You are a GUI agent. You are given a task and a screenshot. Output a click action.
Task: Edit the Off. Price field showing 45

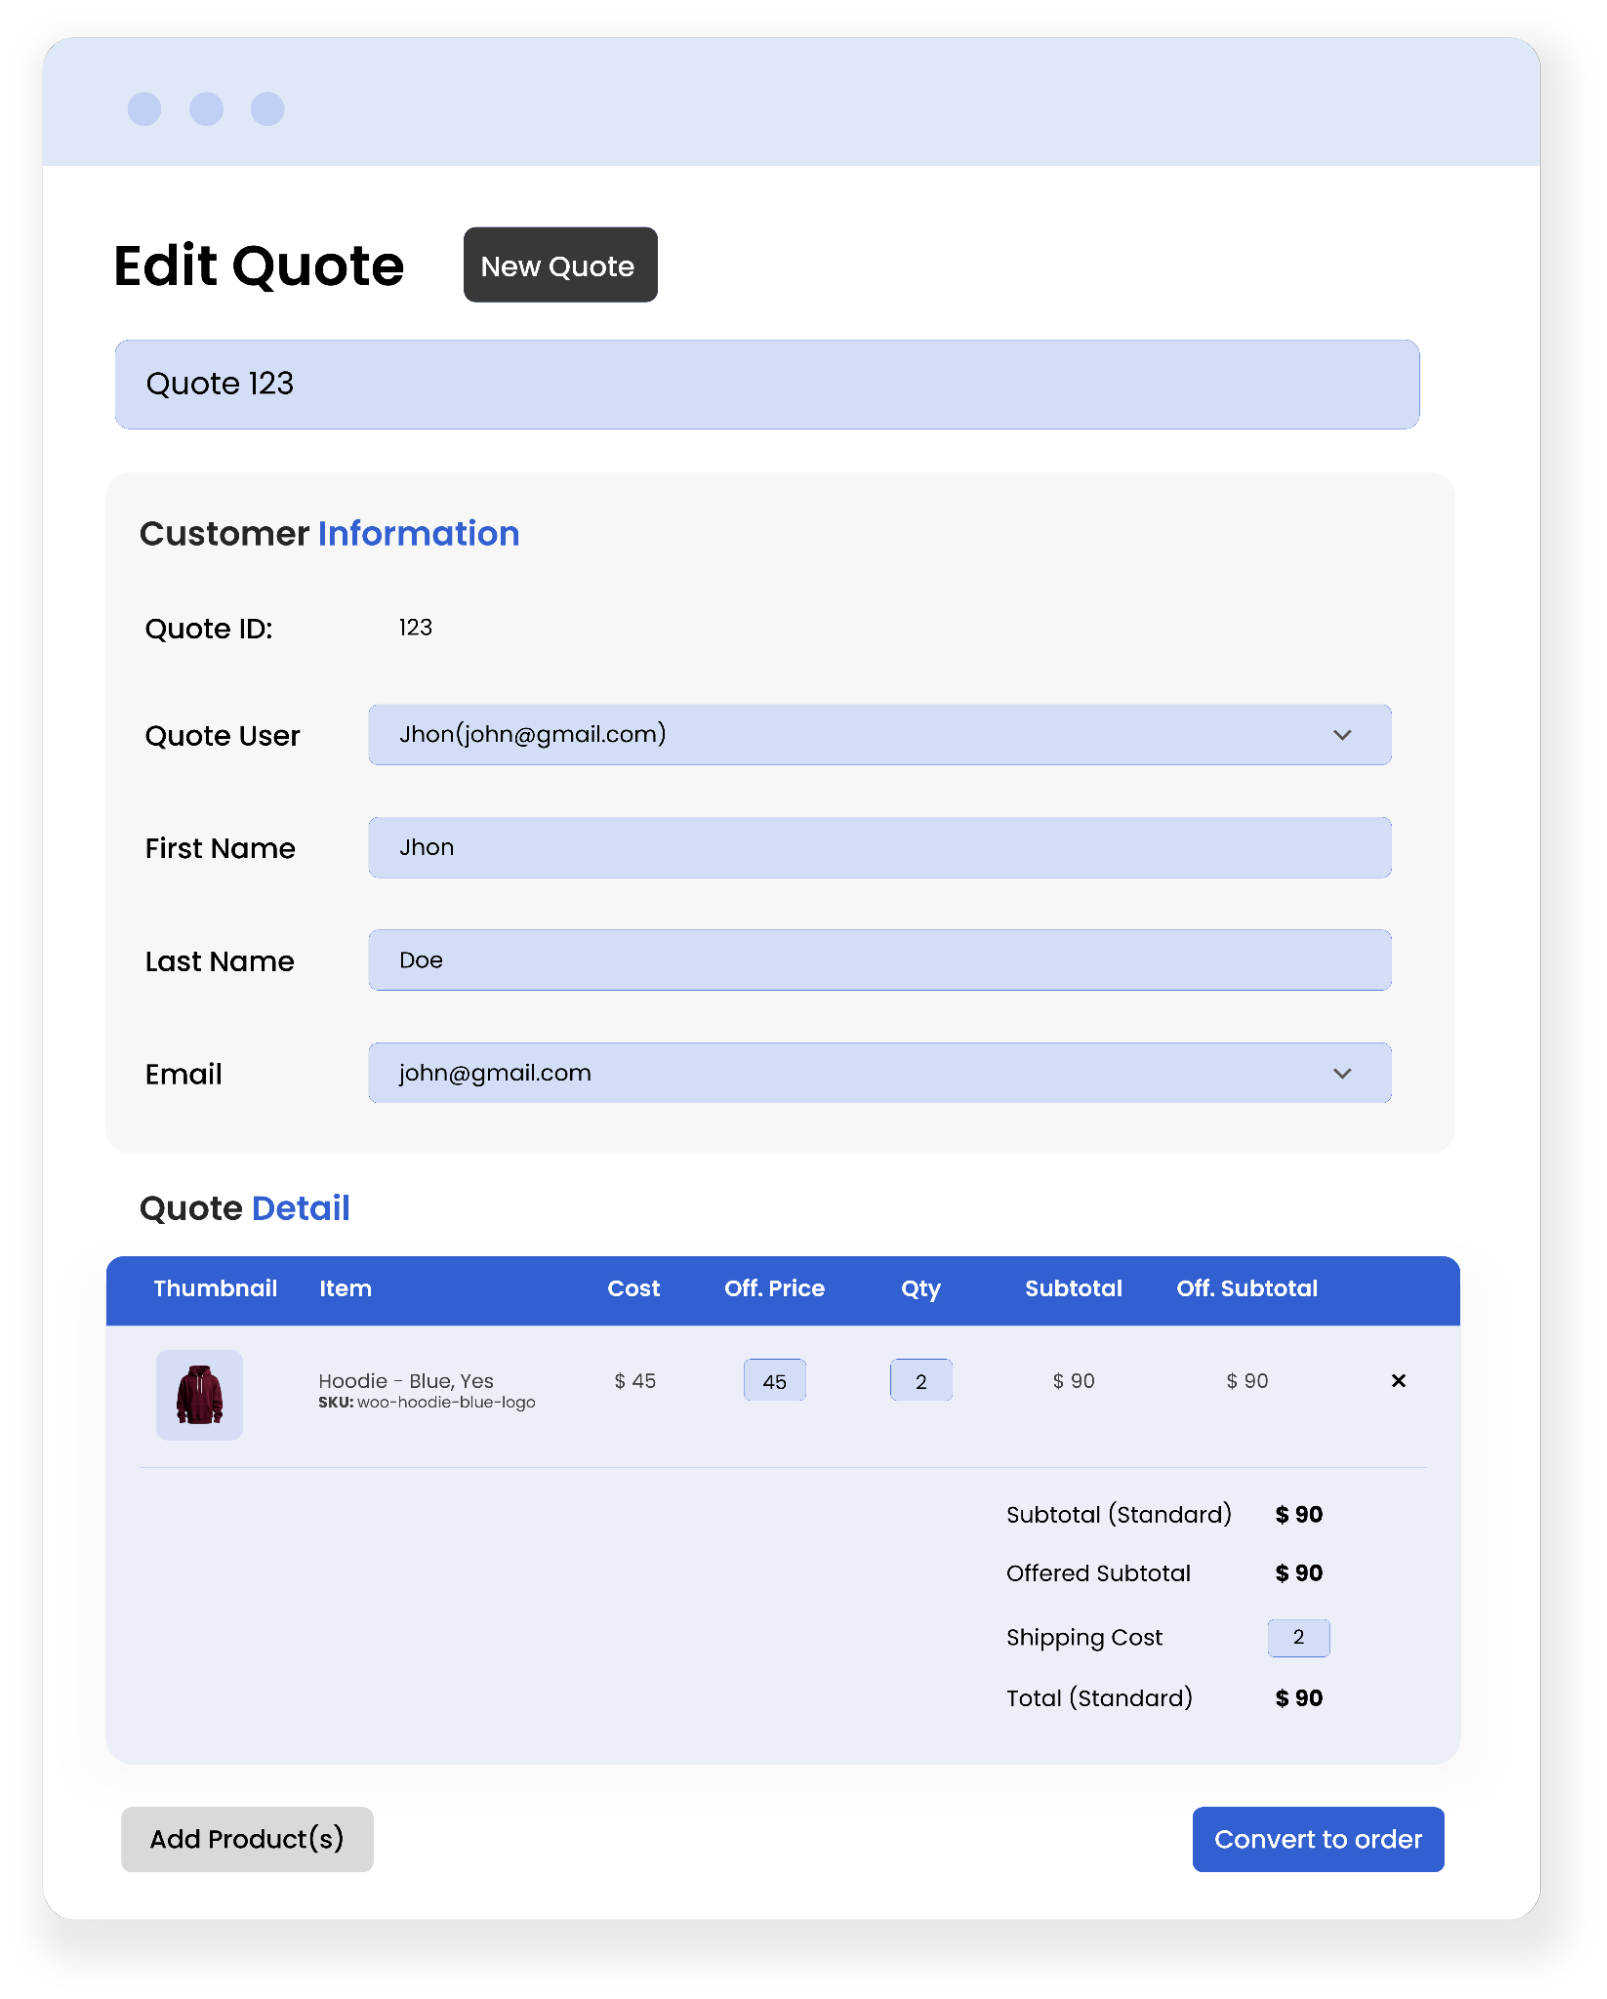[774, 1381]
